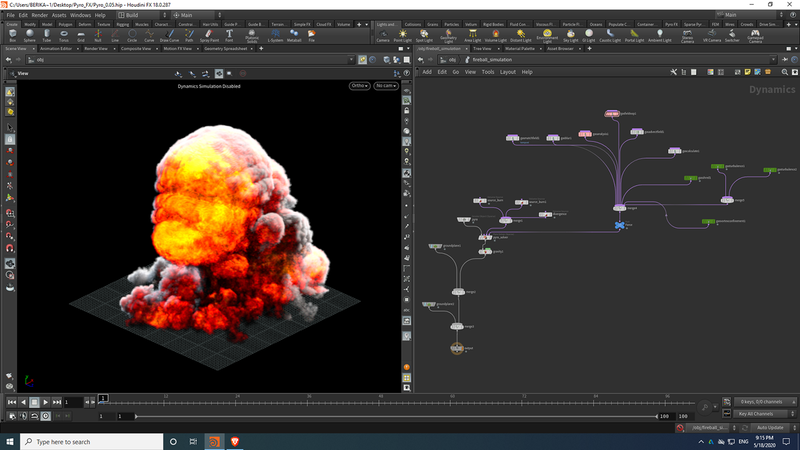
Task: Open the Render menu
Action: pyautogui.click(x=39, y=15)
